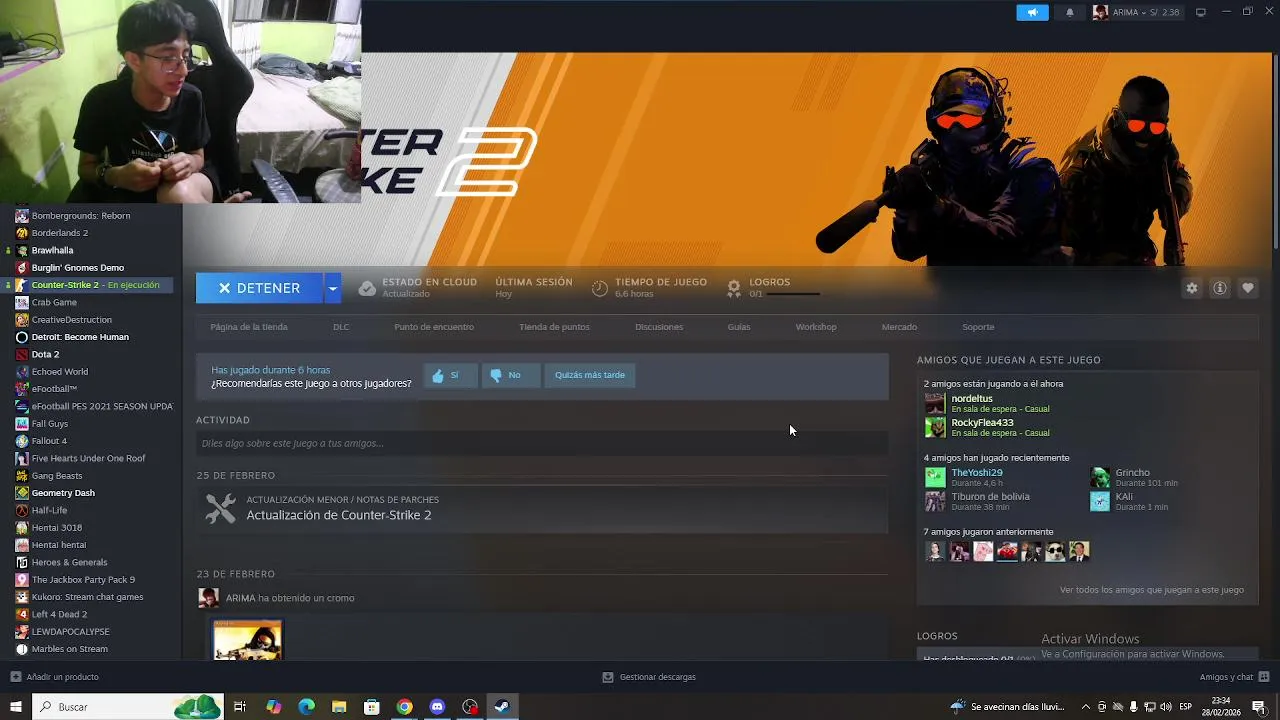1280x720 pixels.
Task: Open Gestionar descargas
Action: pyautogui.click(x=649, y=677)
